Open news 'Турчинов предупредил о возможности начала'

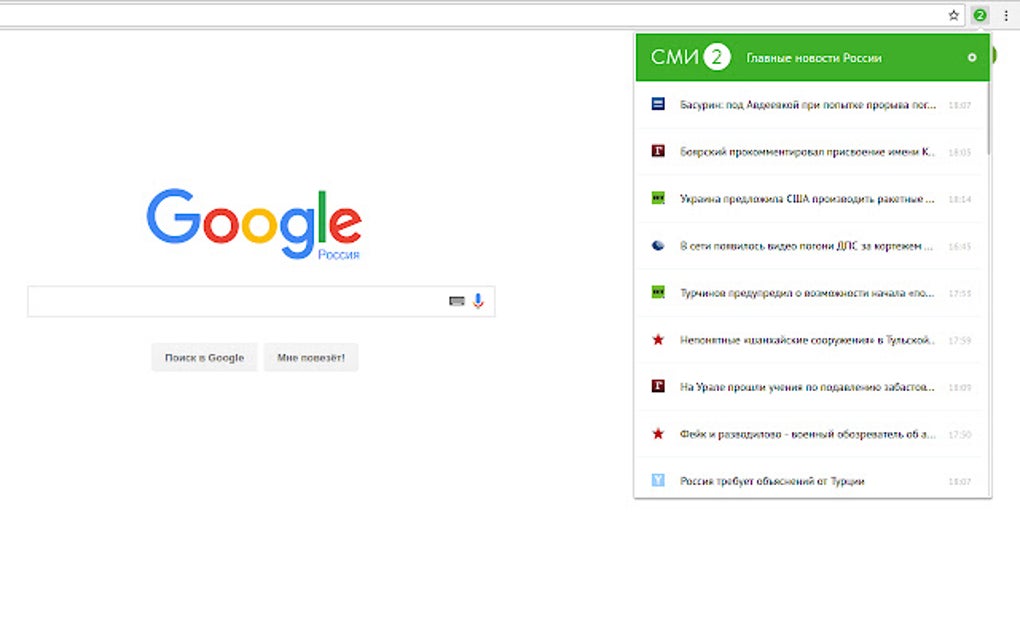pos(807,293)
